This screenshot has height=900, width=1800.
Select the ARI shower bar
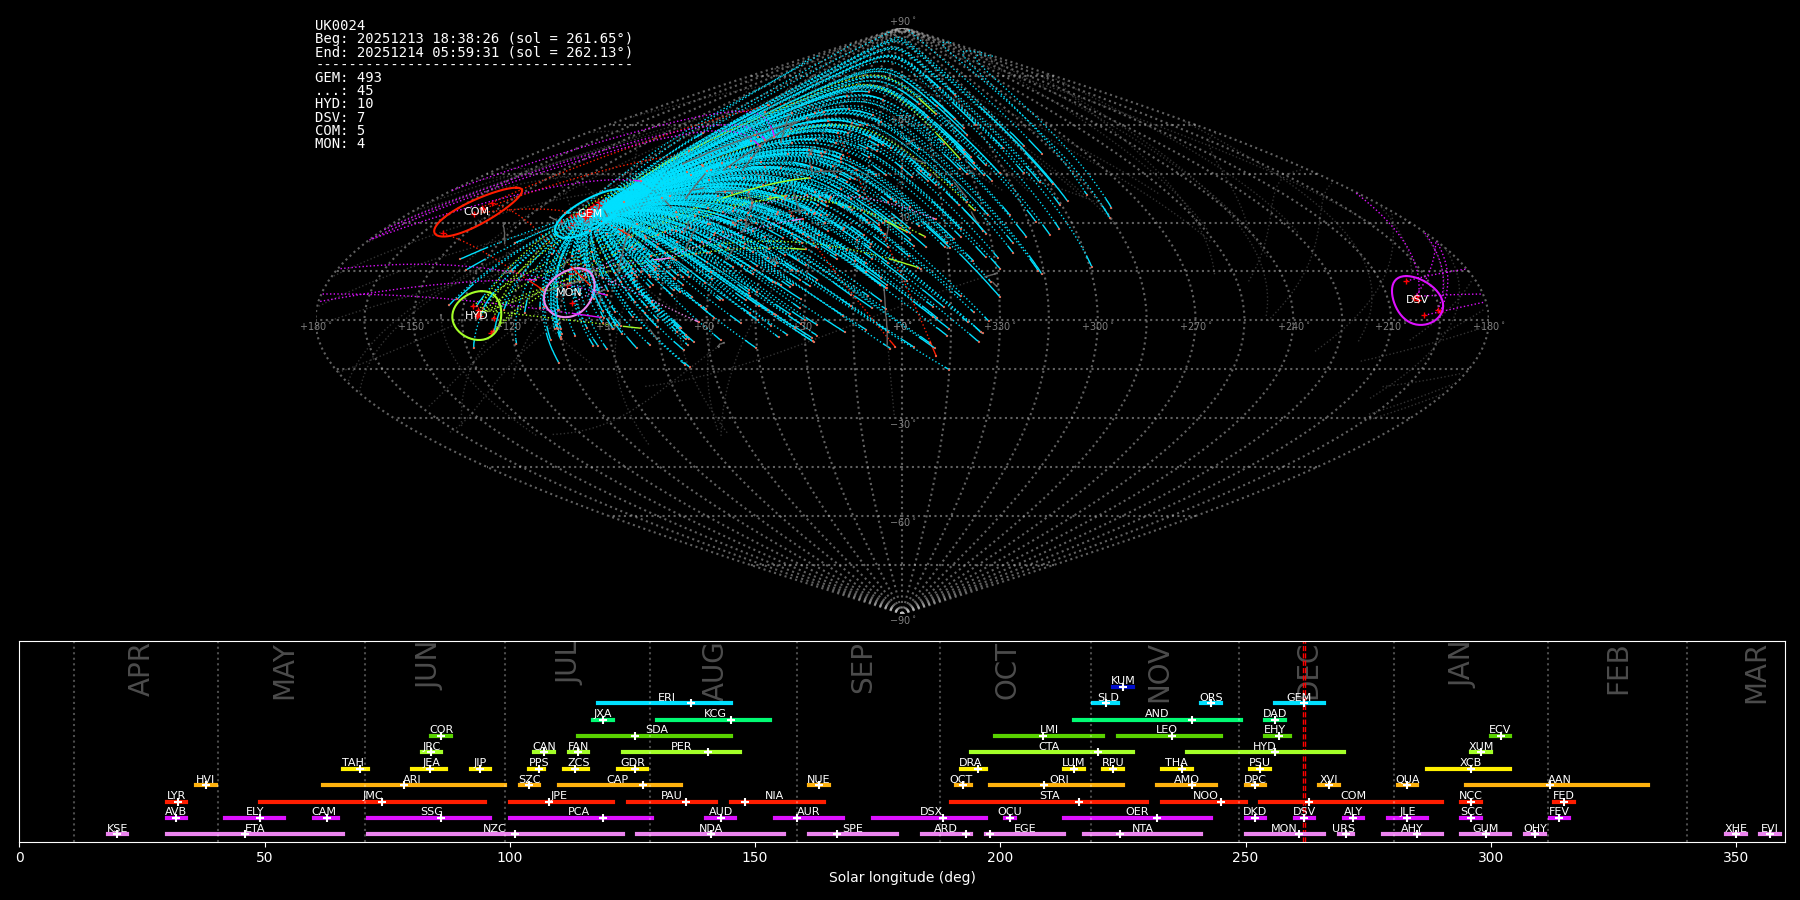click(x=414, y=785)
